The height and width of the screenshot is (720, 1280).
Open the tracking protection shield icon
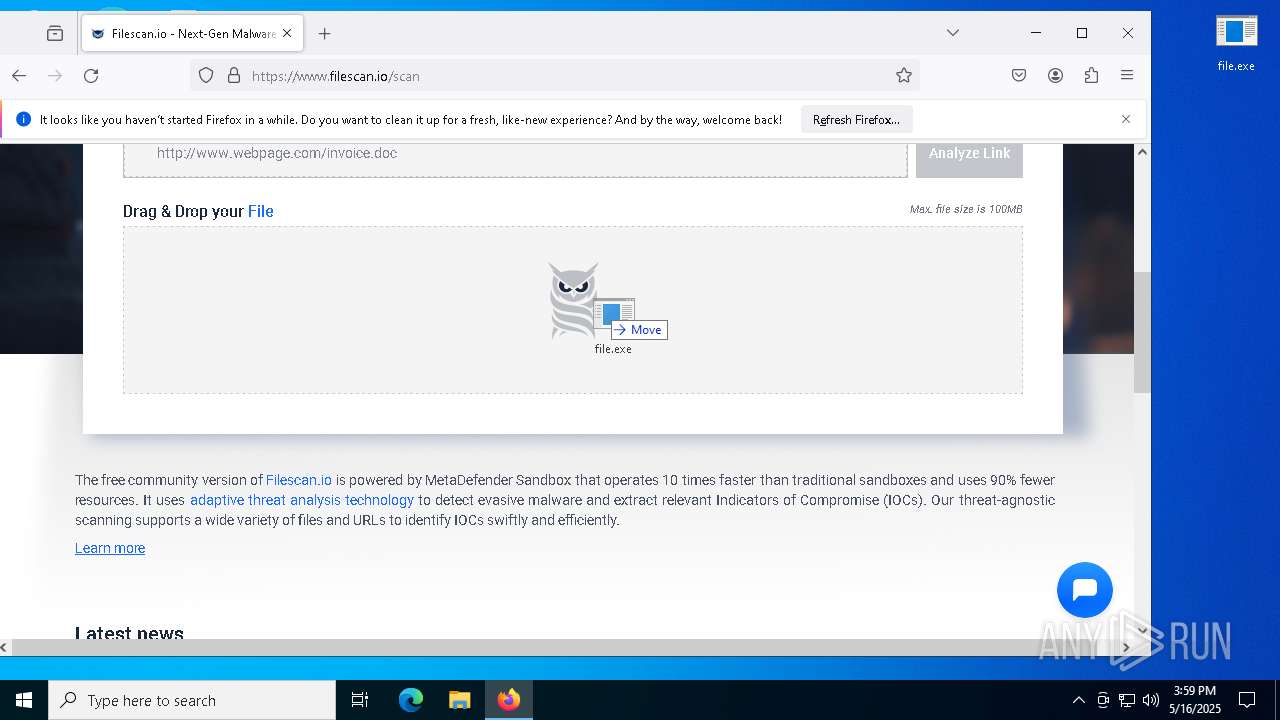206,75
